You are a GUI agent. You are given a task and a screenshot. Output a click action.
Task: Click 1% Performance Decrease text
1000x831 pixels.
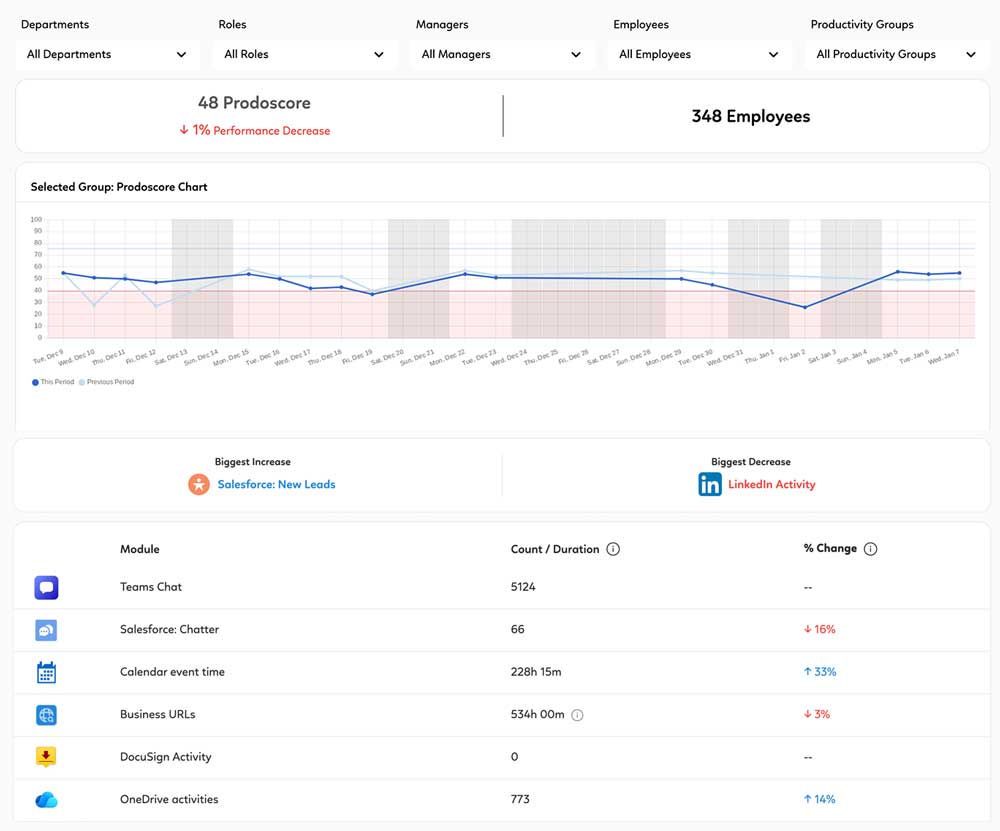click(261, 130)
